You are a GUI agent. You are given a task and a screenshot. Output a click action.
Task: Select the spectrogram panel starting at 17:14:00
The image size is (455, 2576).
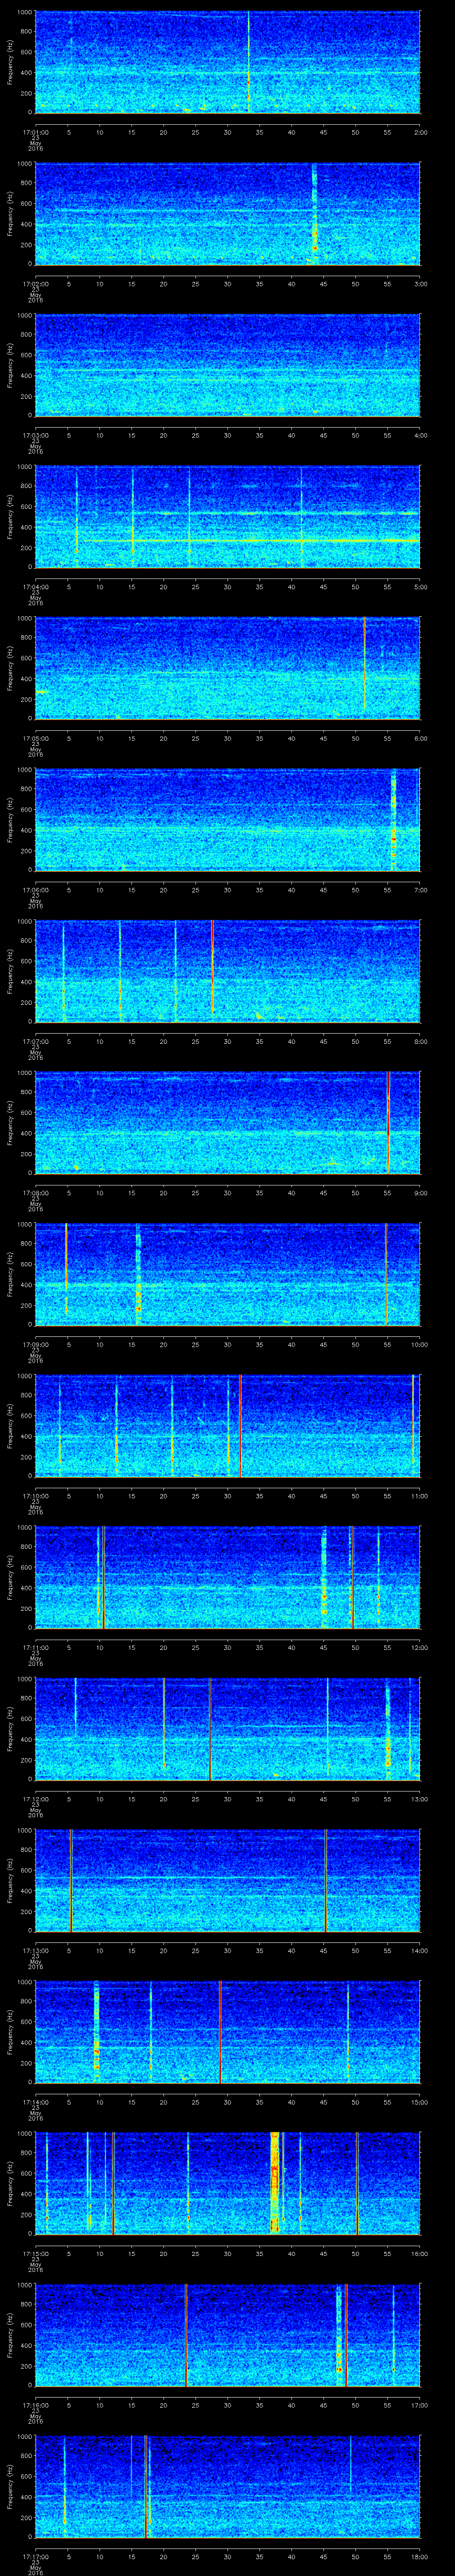pos(227,2032)
